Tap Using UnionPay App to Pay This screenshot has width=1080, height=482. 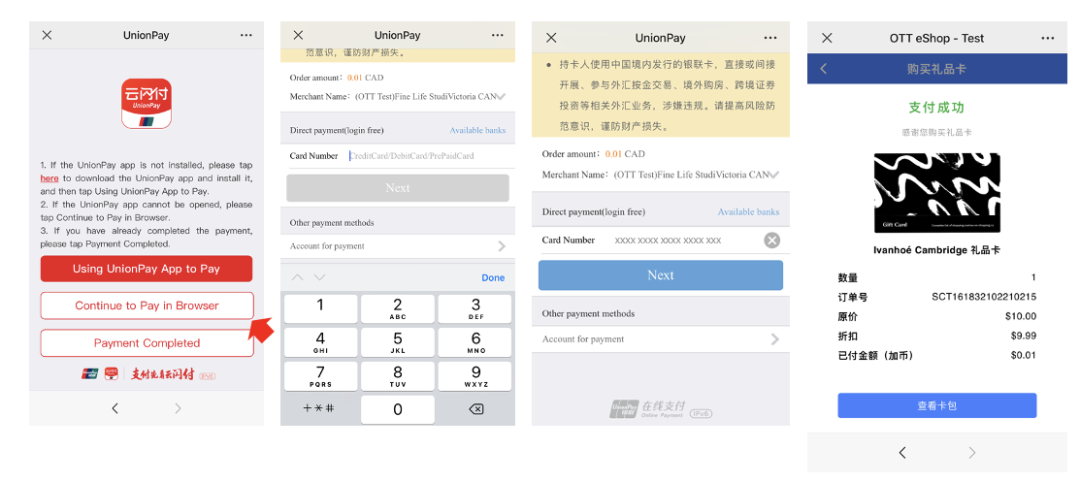tap(146, 269)
